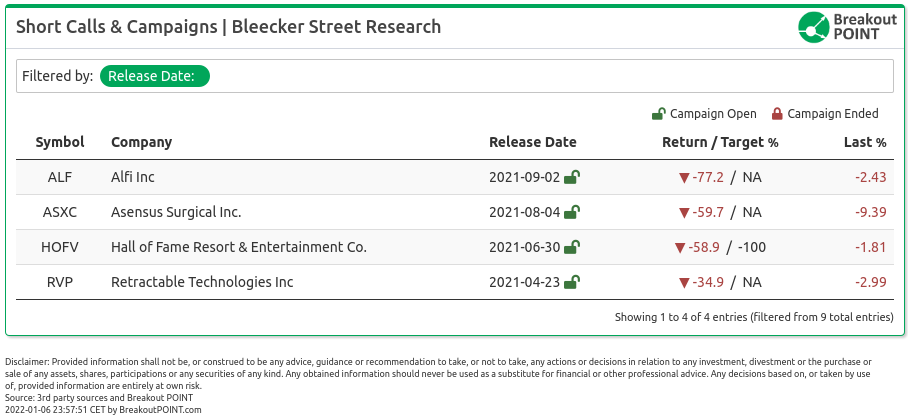
Task: Click the red down triangle beside -58.9
Action: click(x=680, y=248)
